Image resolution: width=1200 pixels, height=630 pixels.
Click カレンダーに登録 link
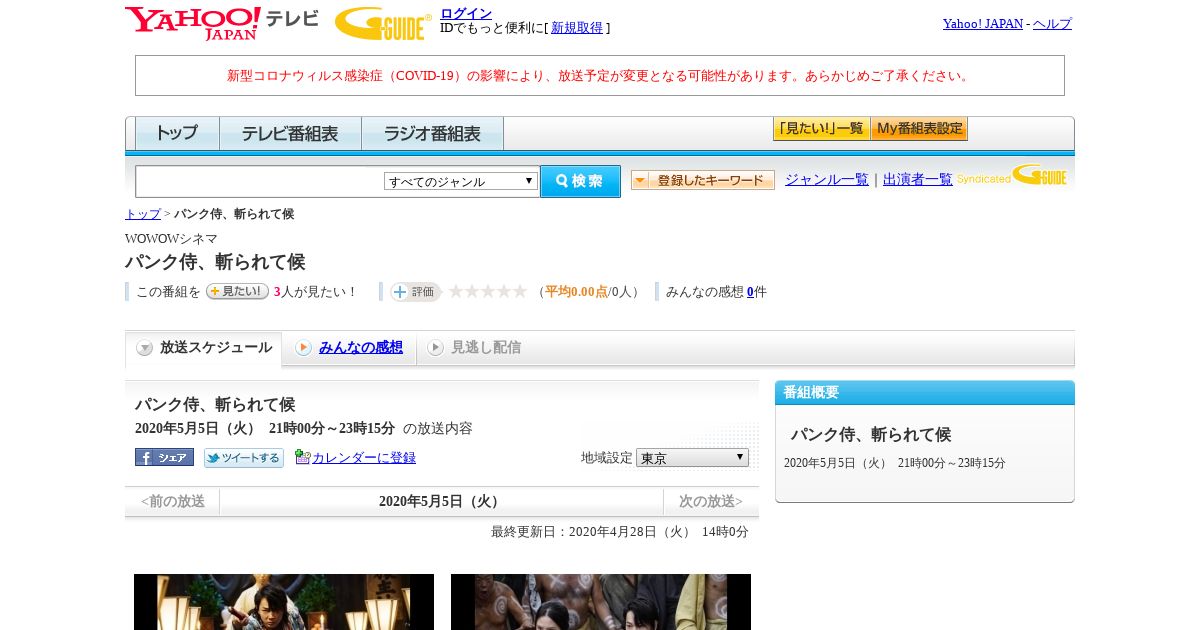coord(364,457)
